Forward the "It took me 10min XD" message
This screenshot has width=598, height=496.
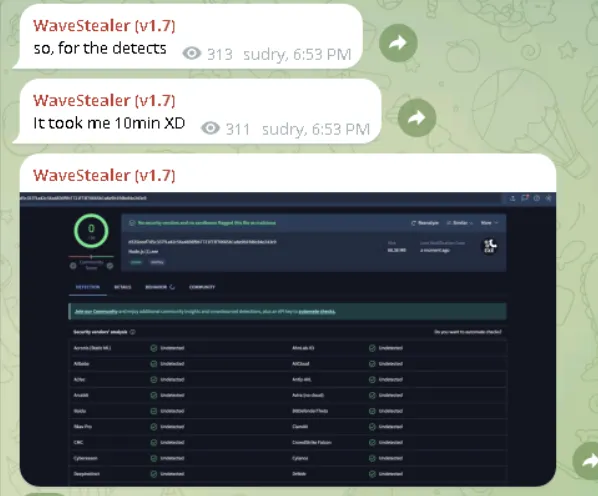click(417, 117)
